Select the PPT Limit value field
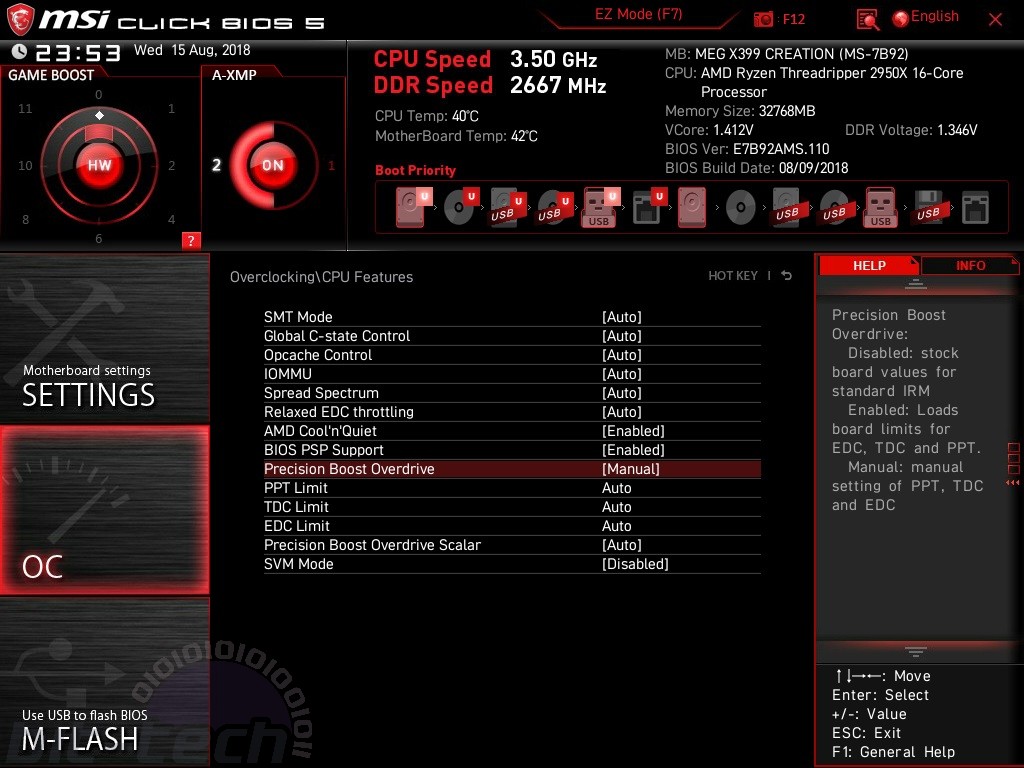Viewport: 1024px width, 768px height. click(616, 488)
